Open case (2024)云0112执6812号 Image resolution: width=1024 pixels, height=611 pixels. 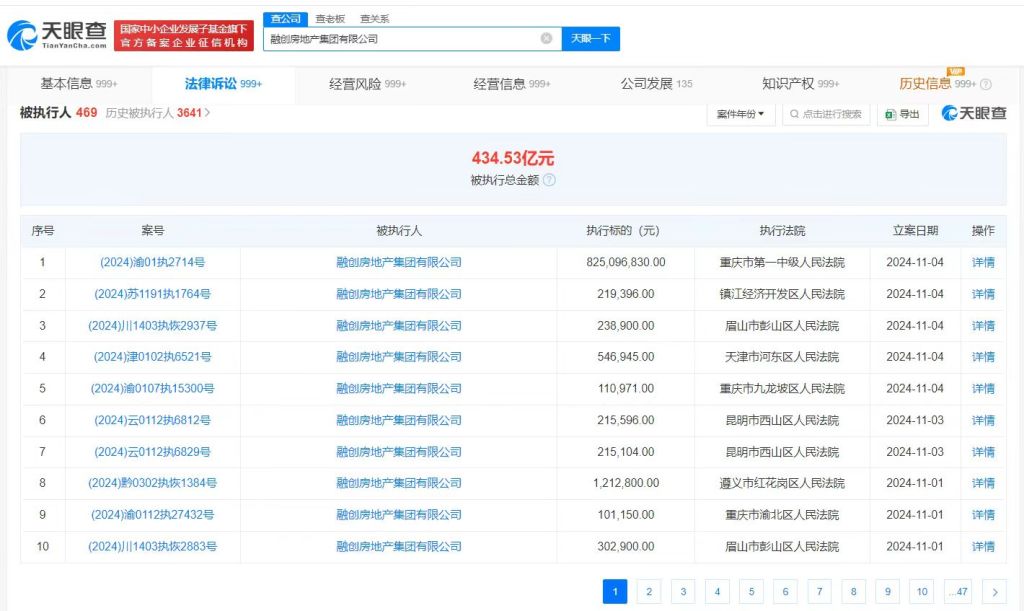(152, 420)
